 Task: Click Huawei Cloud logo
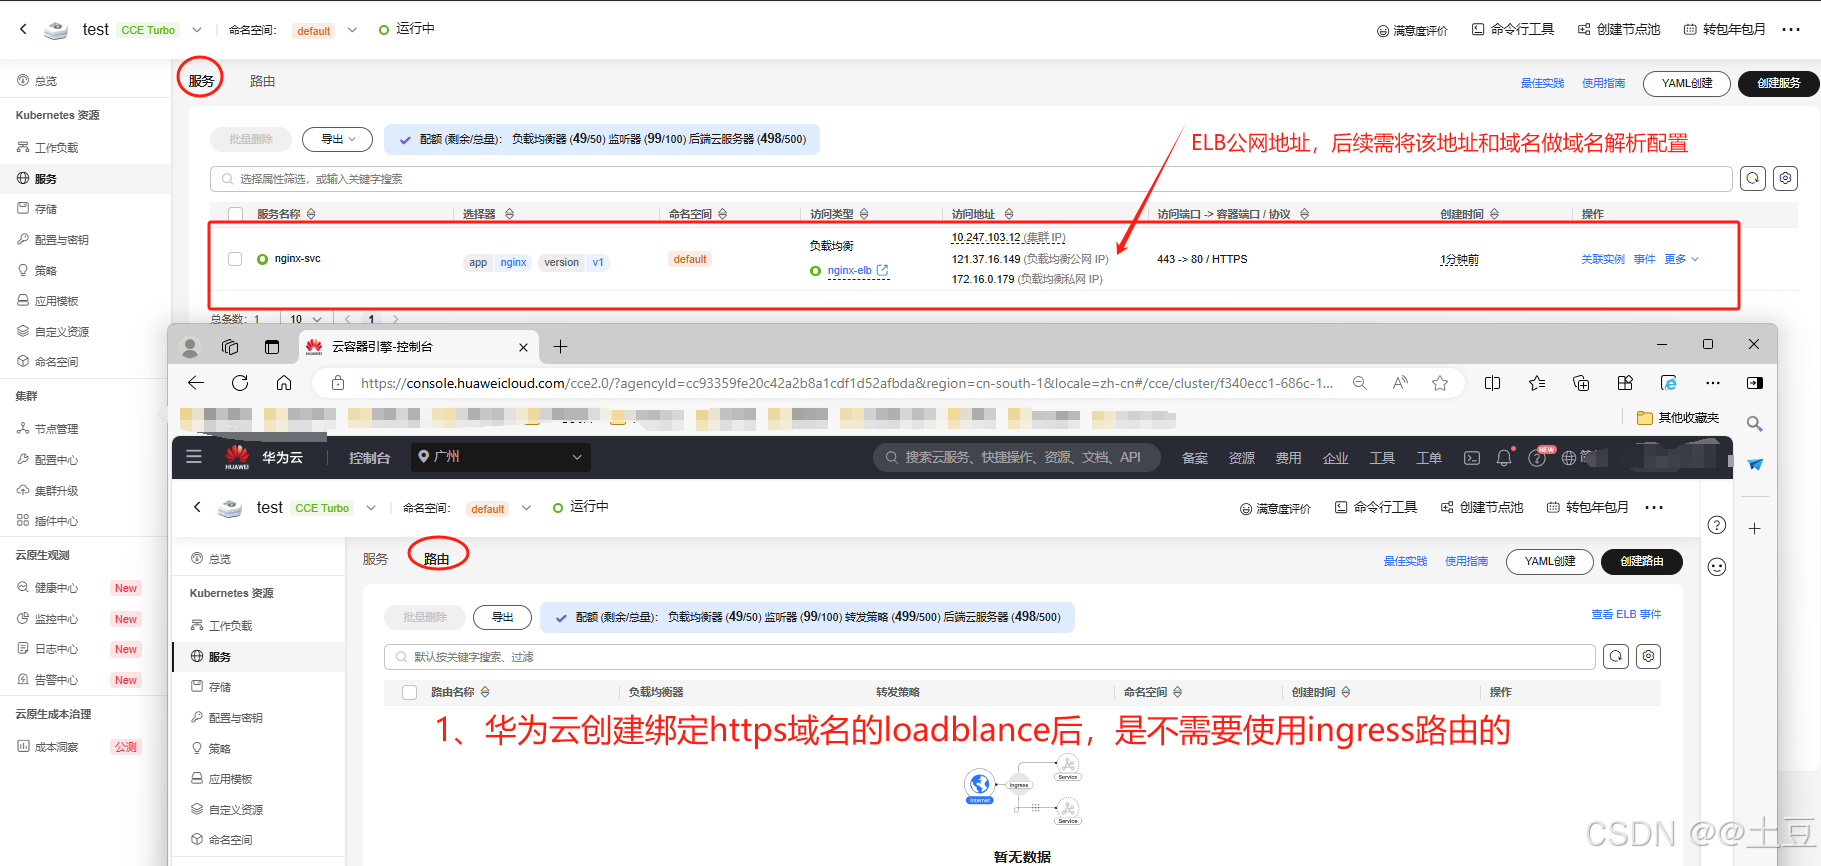tap(237, 457)
